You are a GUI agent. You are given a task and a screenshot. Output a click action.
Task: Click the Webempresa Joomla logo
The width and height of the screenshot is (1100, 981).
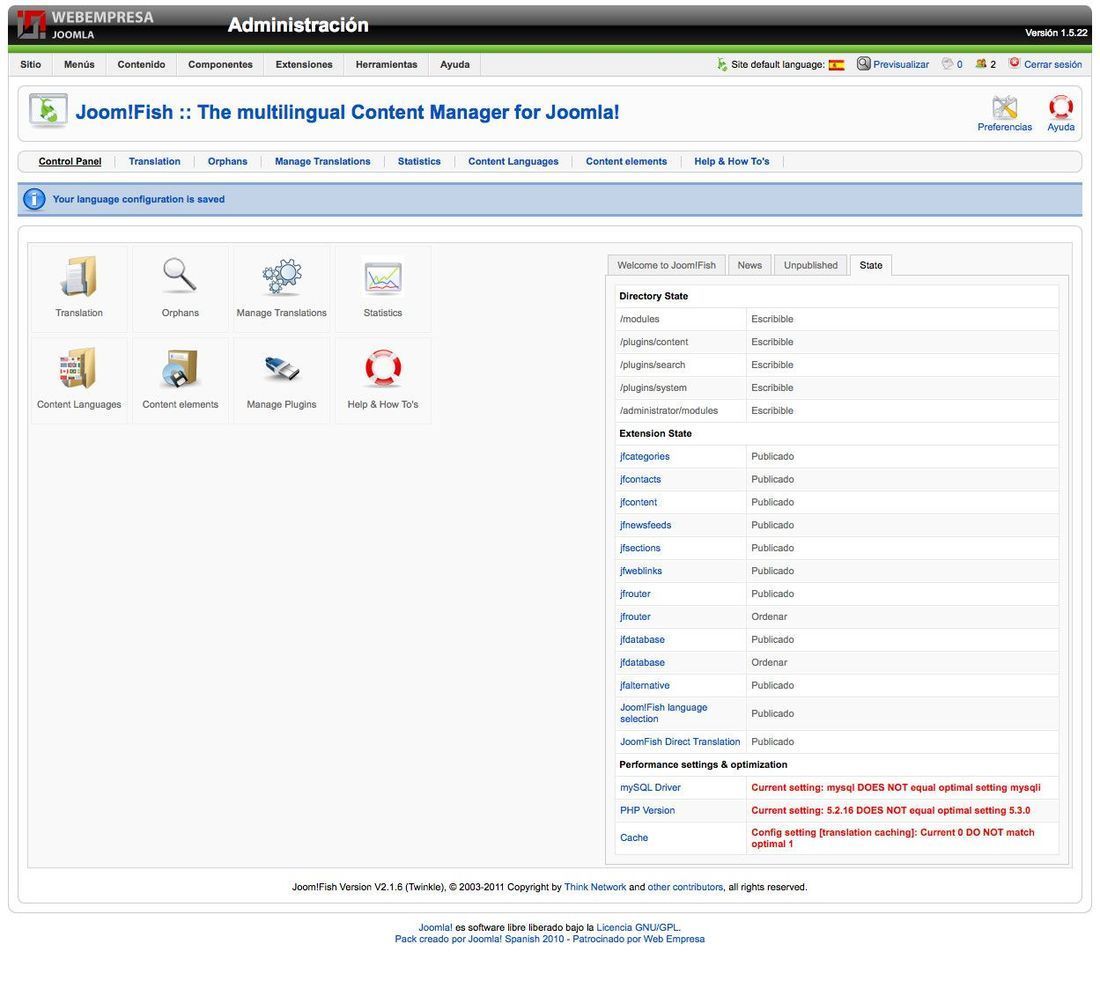pos(86,24)
